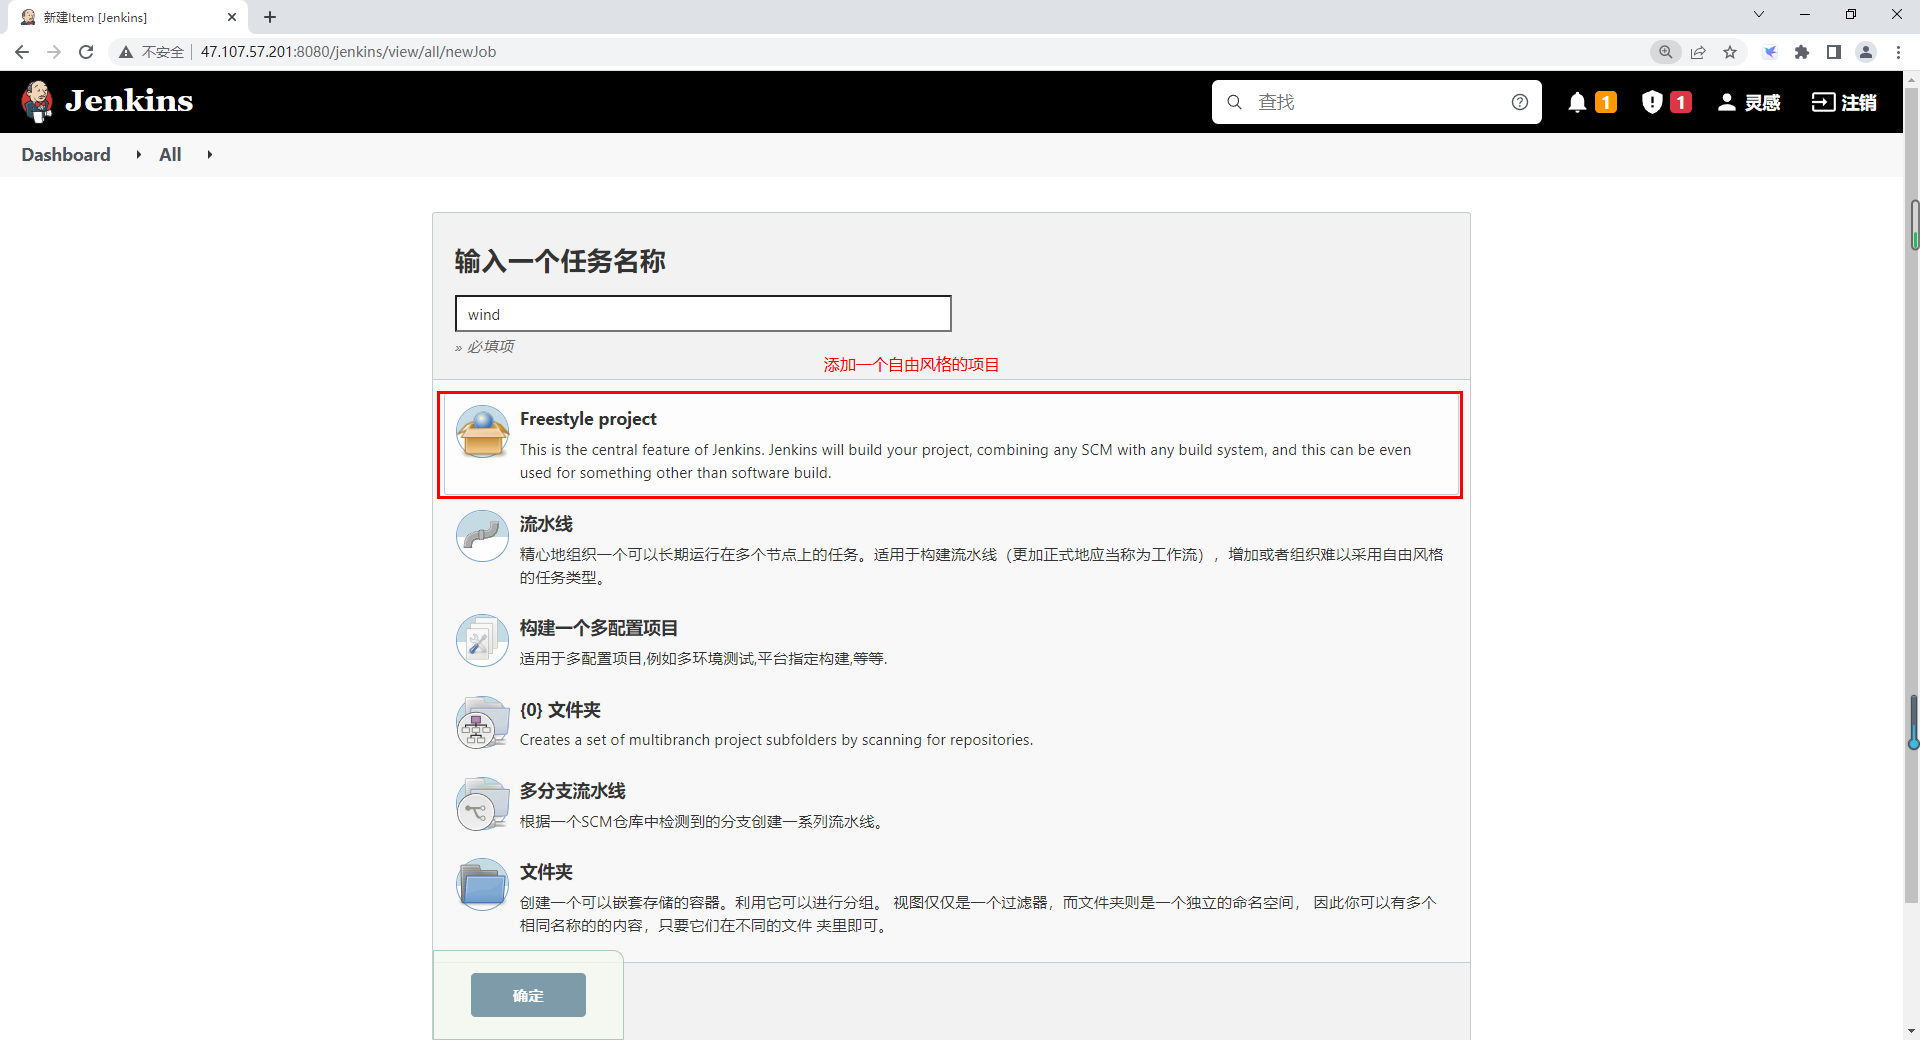Open notifications bell icon
Viewport: 1920px width, 1040px height.
(1577, 102)
